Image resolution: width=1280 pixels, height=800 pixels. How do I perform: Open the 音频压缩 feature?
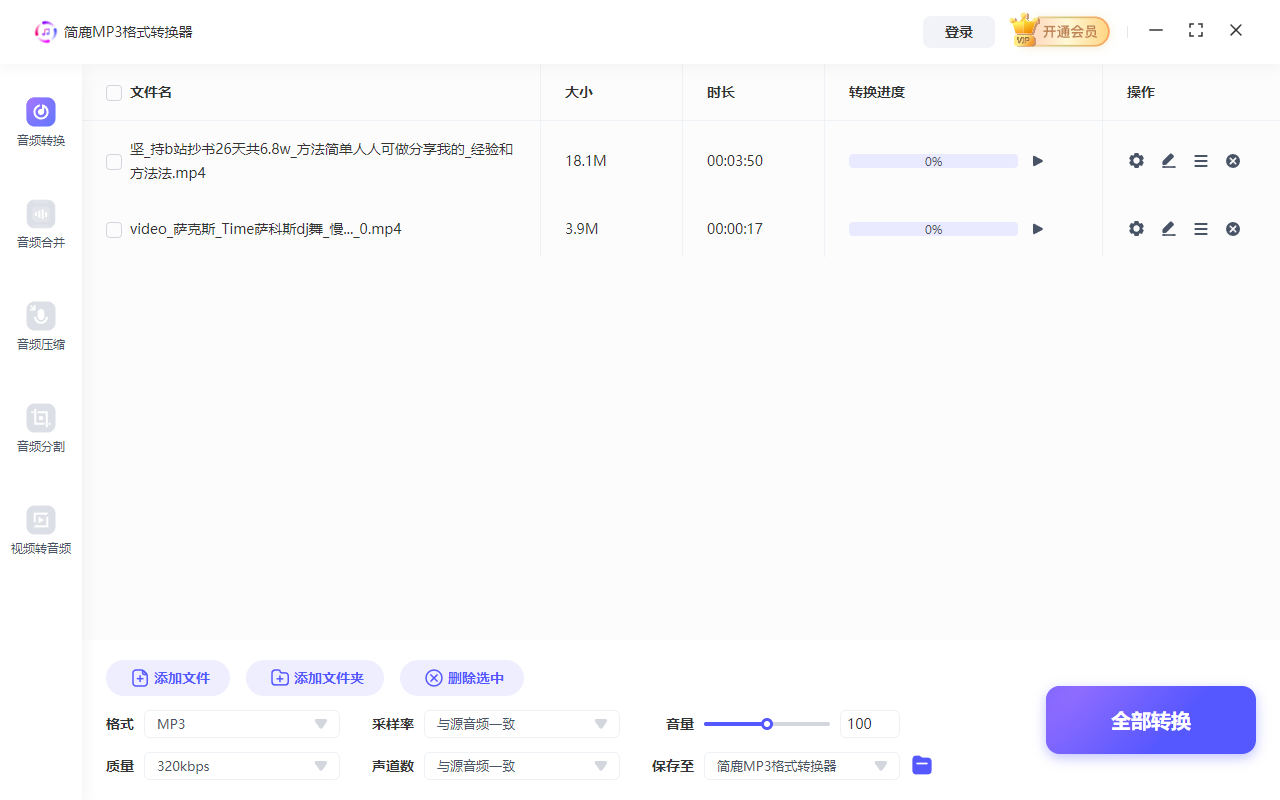click(40, 326)
